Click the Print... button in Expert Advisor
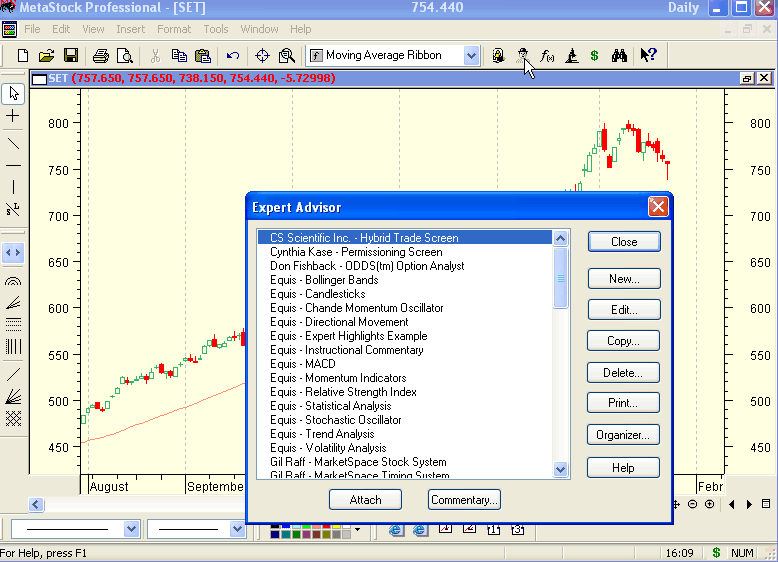 (x=624, y=403)
